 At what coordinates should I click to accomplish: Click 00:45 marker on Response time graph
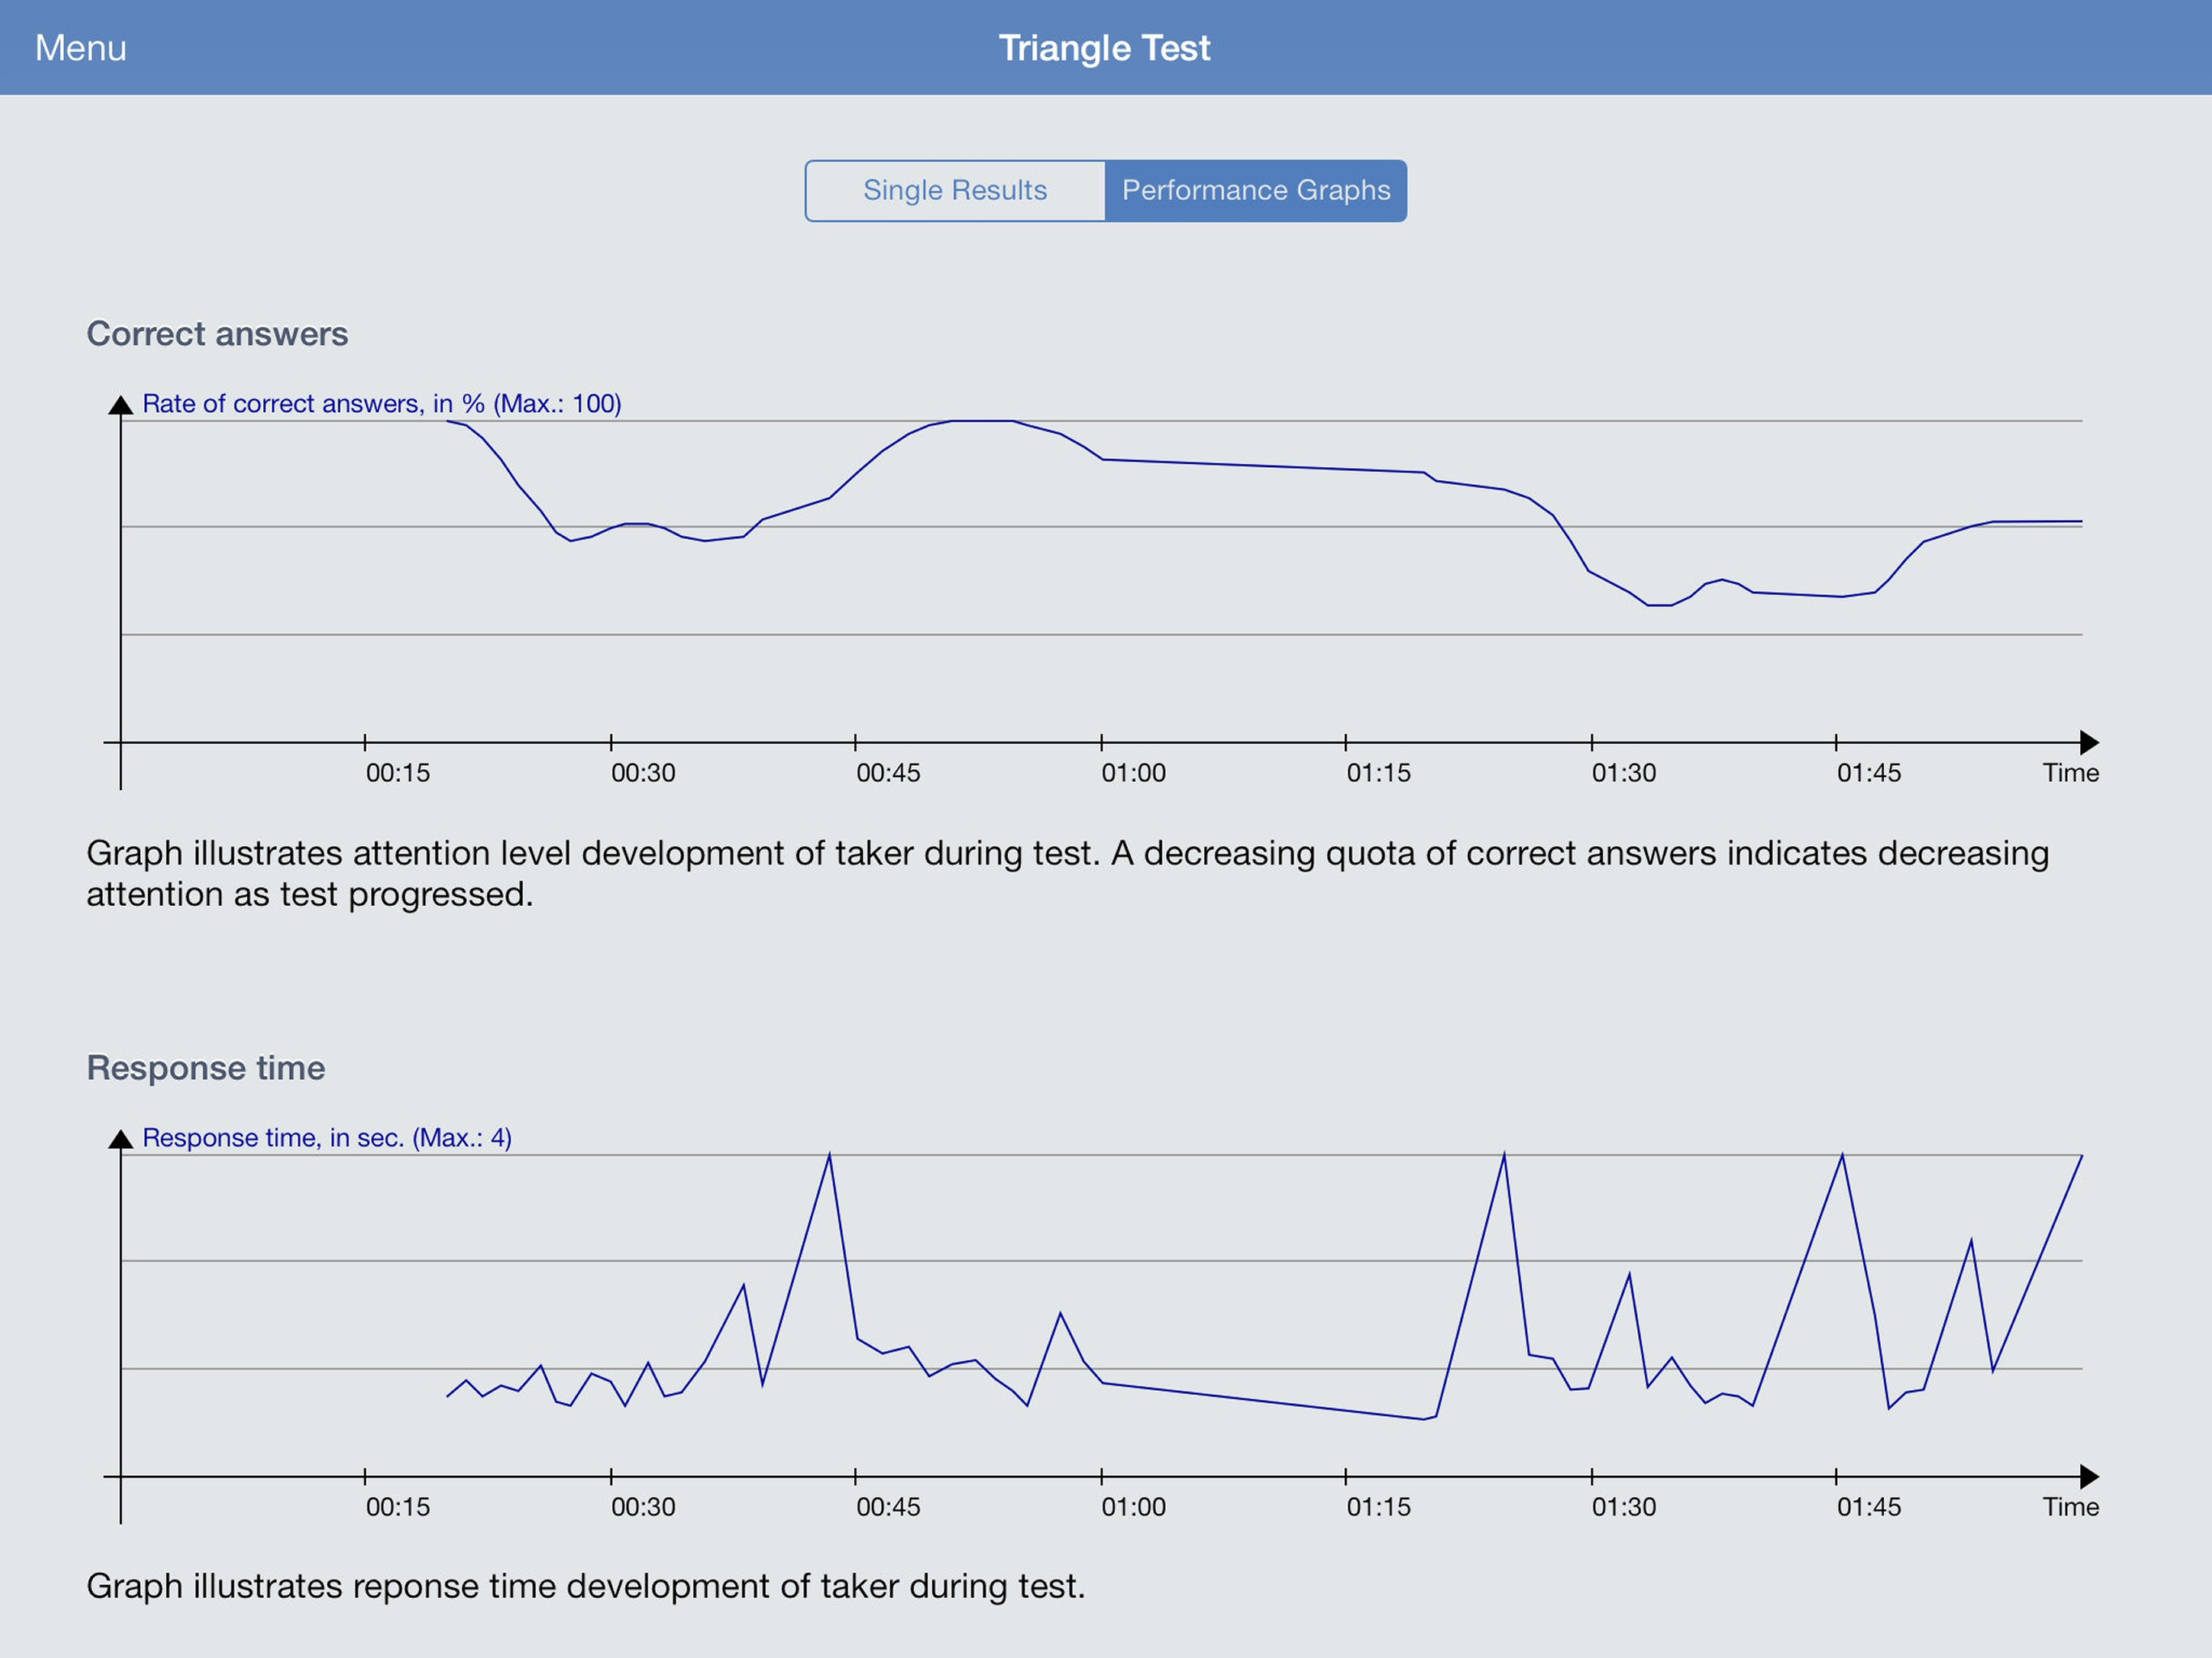[x=887, y=1506]
